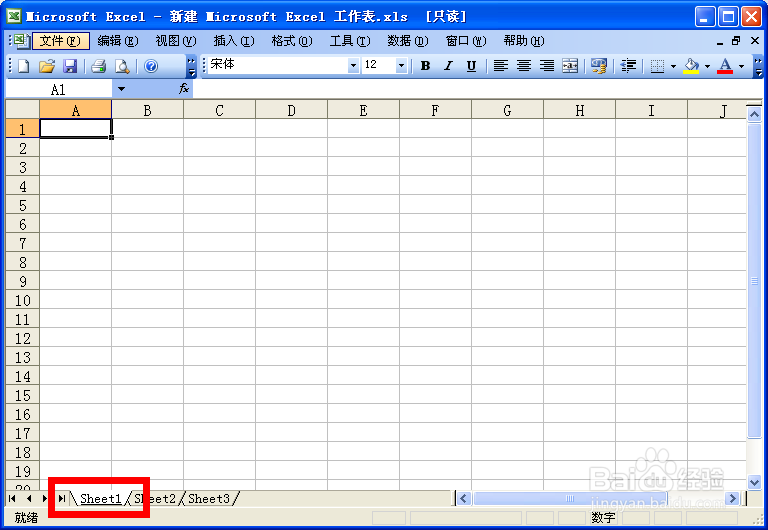The height and width of the screenshot is (530, 768).
Task: Click the vertical scrollbar thumb
Action: pos(754,281)
